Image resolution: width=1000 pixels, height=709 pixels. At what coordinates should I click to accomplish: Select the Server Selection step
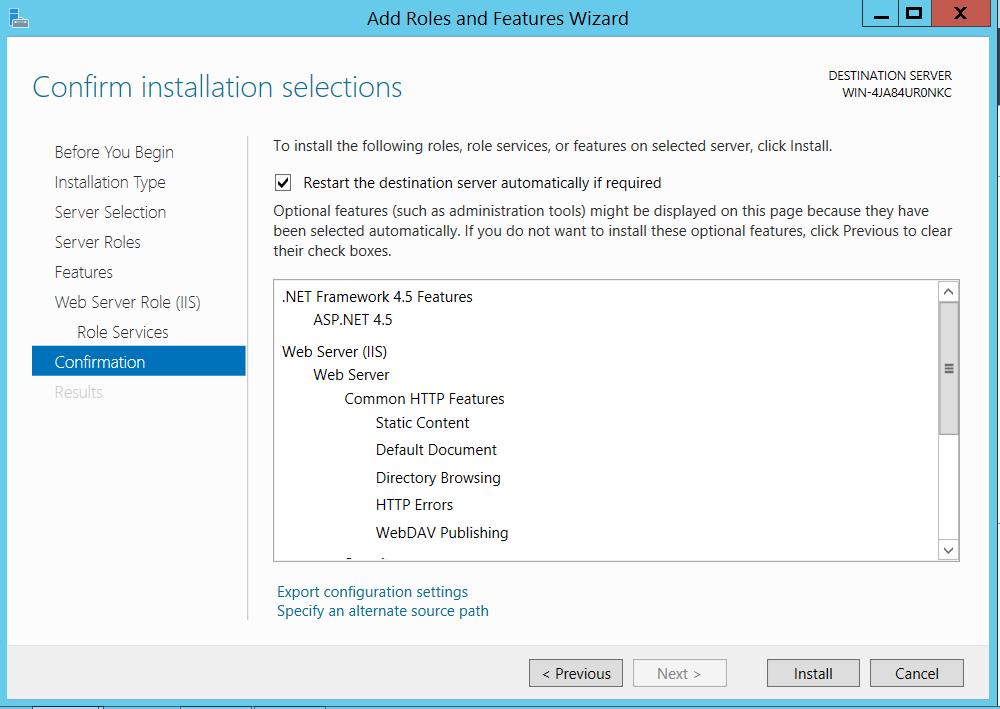pos(110,212)
